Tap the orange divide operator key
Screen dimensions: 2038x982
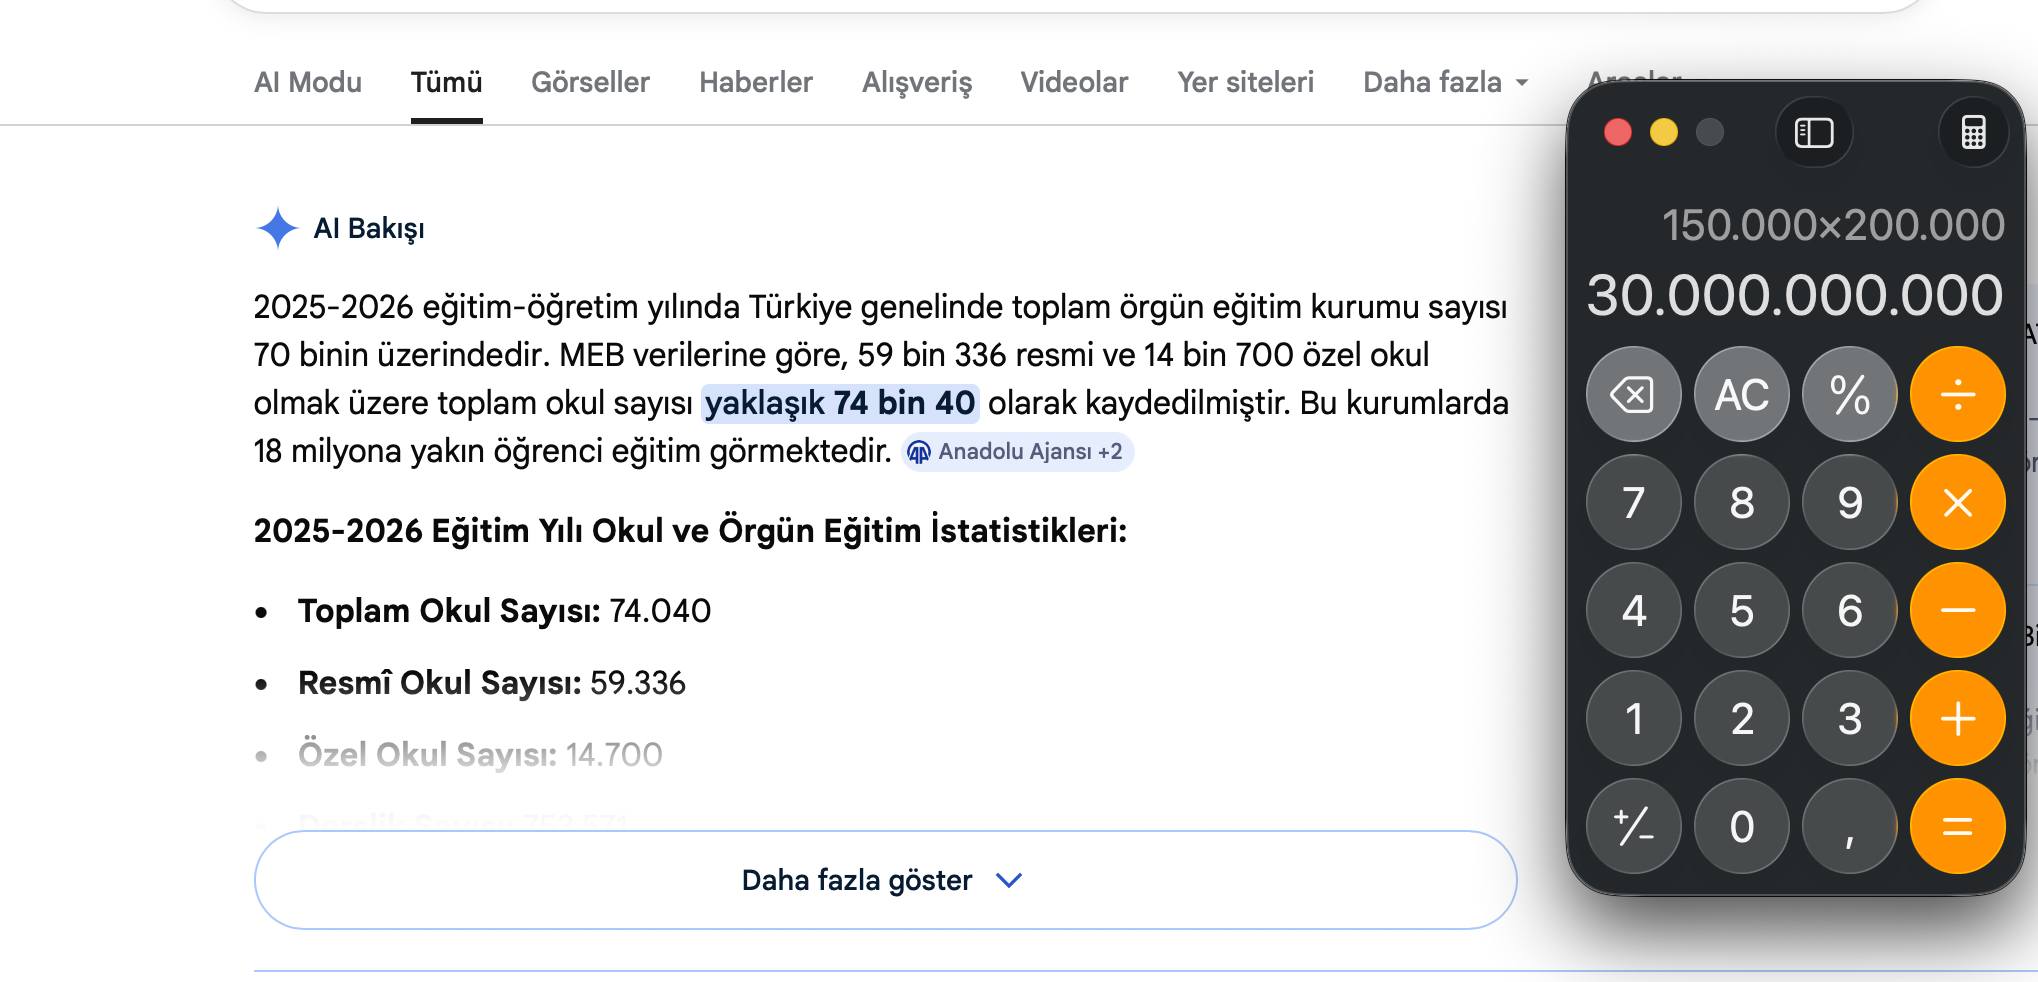(1957, 394)
